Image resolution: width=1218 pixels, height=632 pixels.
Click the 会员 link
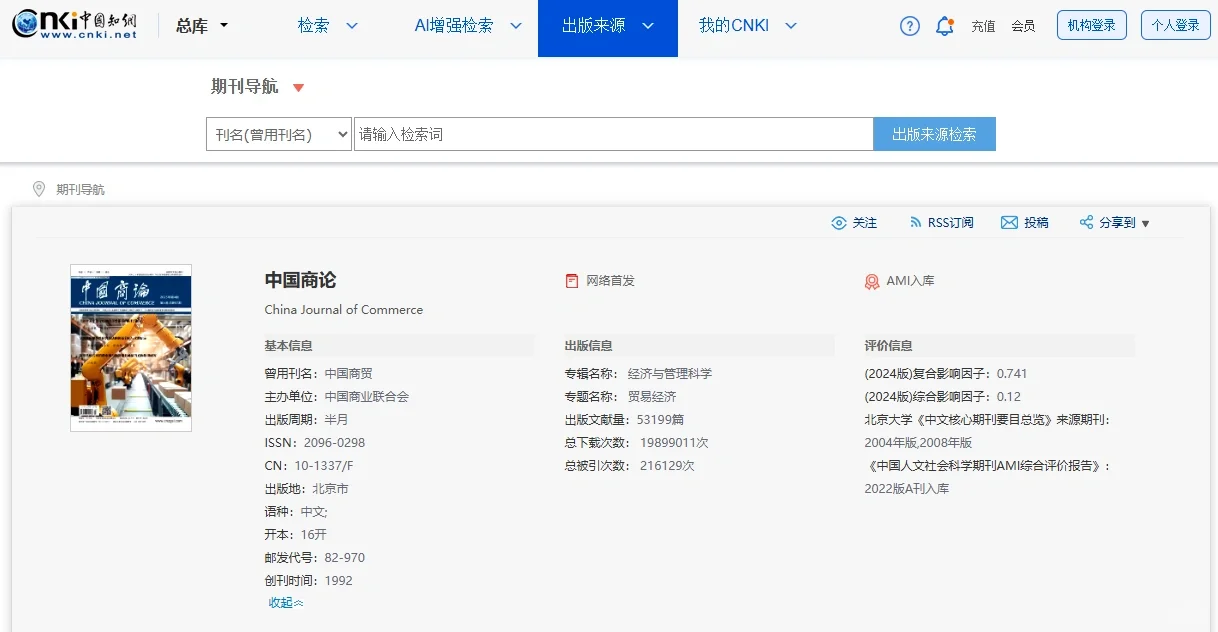coord(1023,26)
